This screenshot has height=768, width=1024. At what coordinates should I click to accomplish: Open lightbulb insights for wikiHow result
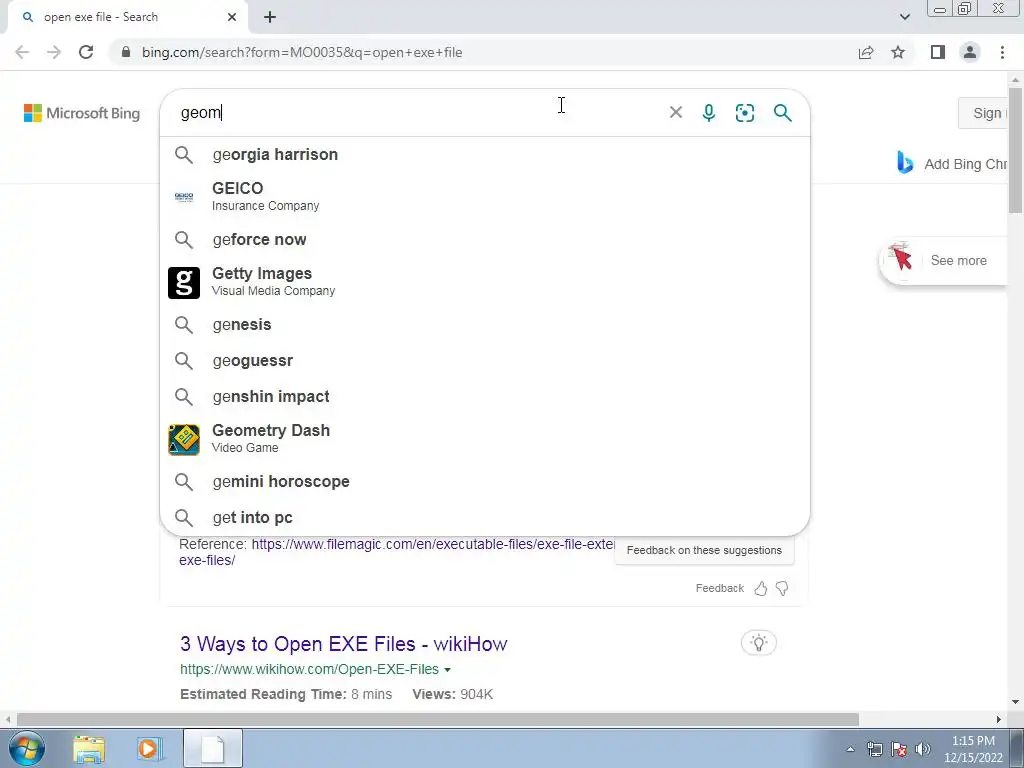pyautogui.click(x=758, y=643)
